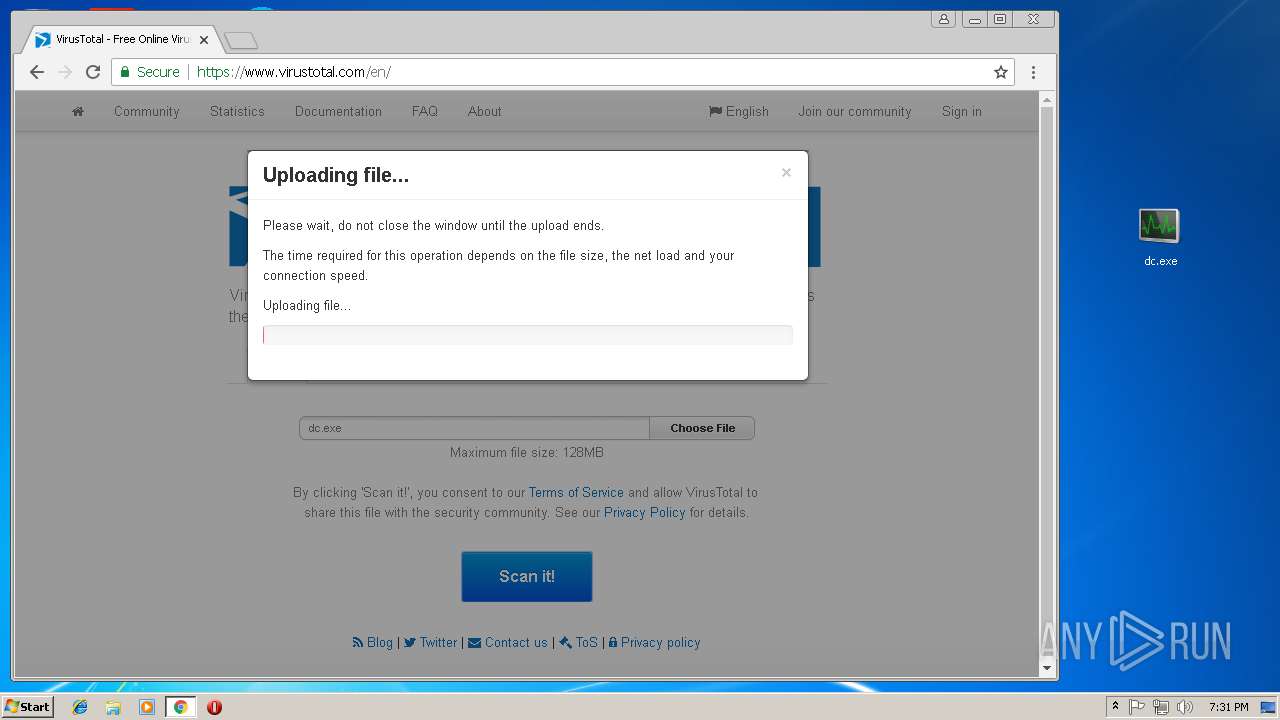Open the Windows Start menu

28,706
